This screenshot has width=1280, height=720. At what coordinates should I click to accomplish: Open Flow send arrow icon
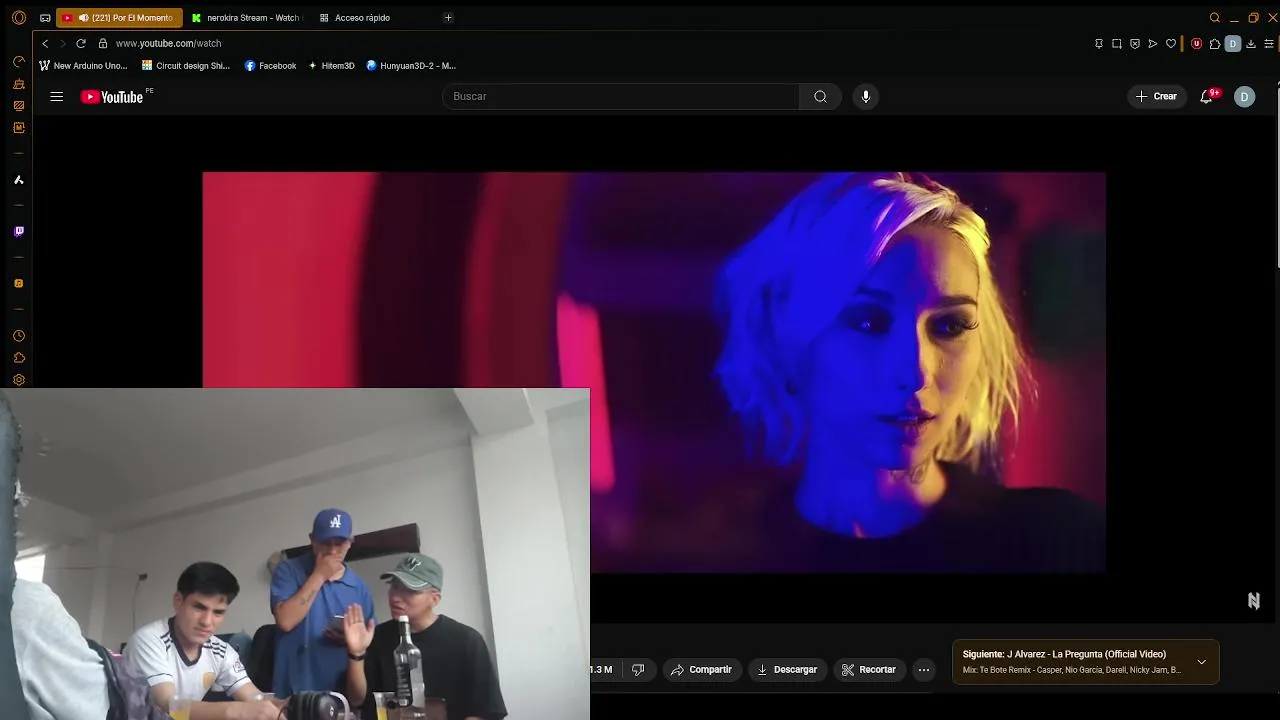click(1153, 44)
